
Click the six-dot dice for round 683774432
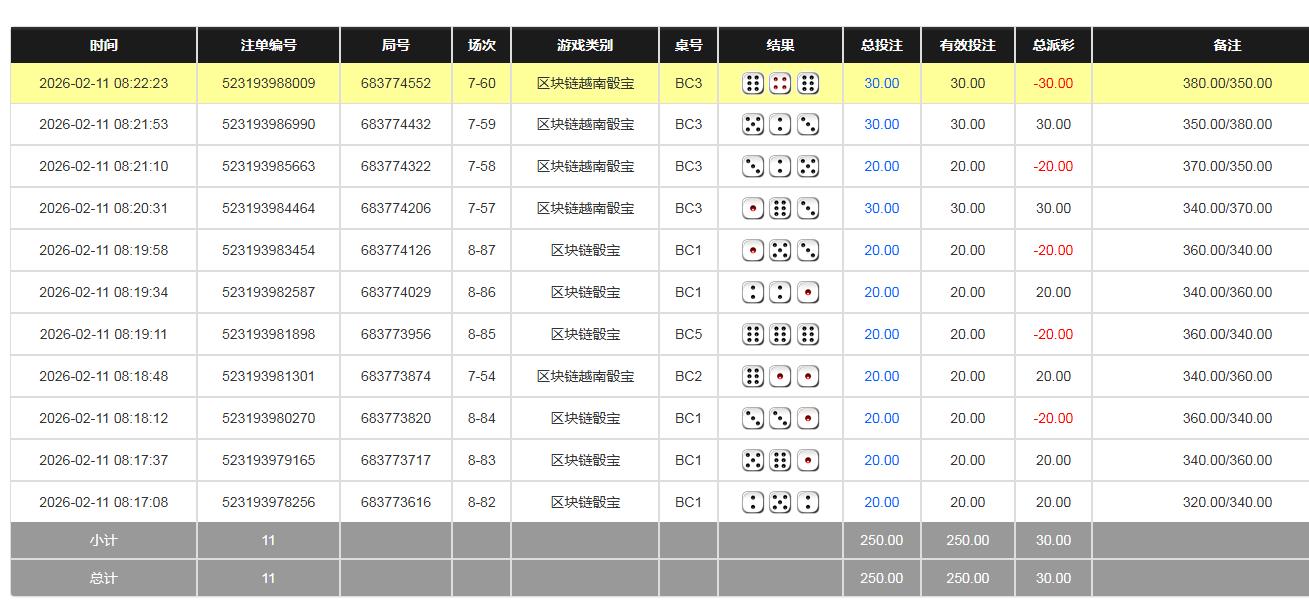[753, 124]
